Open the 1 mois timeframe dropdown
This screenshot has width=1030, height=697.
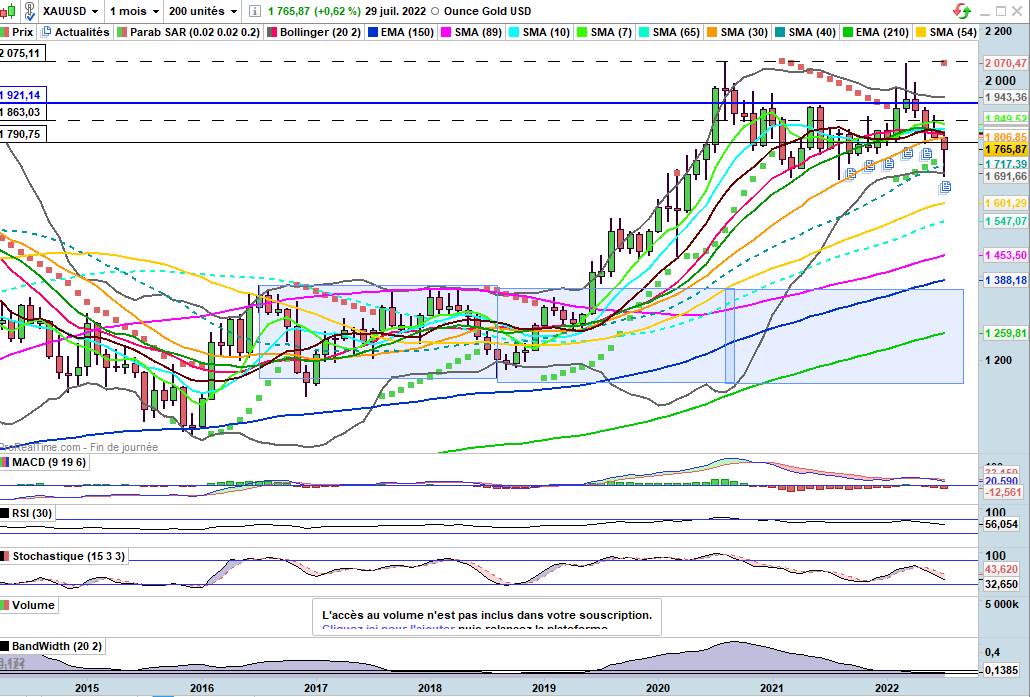pyautogui.click(x=134, y=11)
